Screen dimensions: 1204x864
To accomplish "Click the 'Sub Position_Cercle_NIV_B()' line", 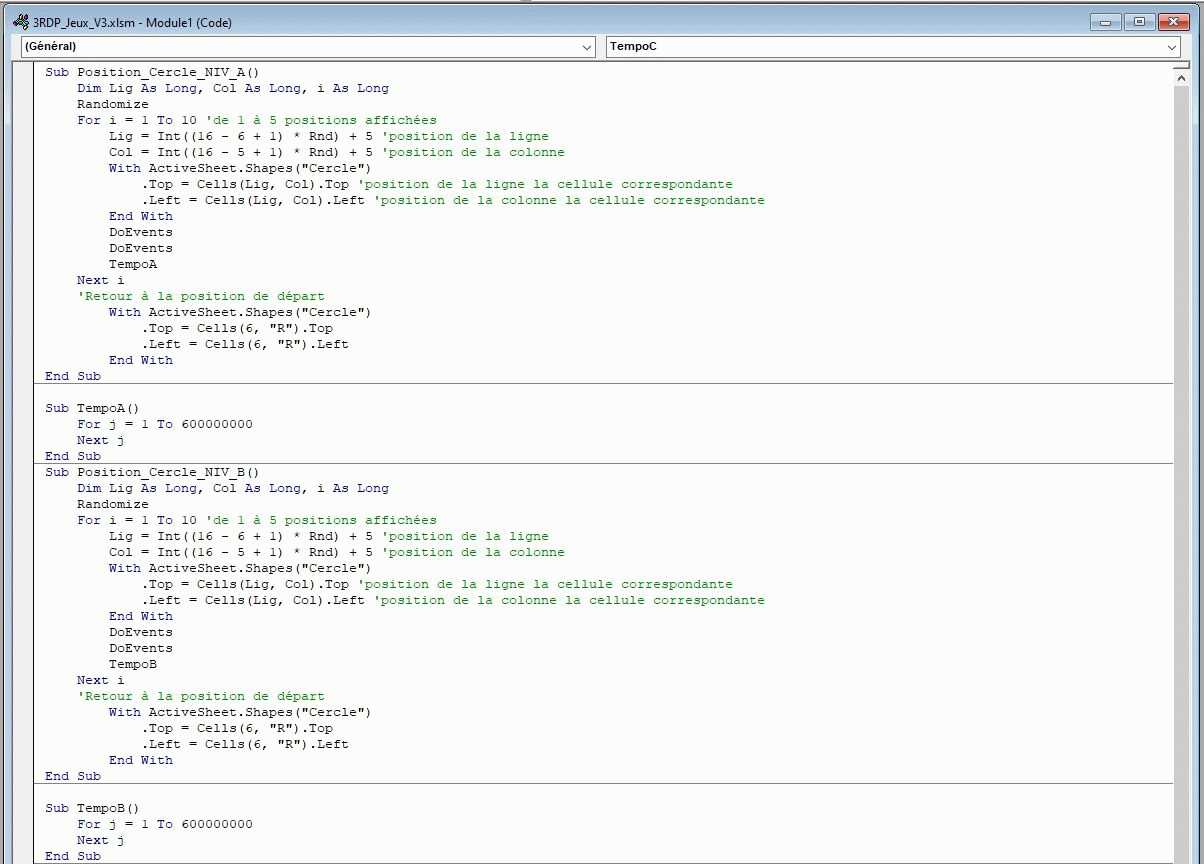I will [152, 472].
